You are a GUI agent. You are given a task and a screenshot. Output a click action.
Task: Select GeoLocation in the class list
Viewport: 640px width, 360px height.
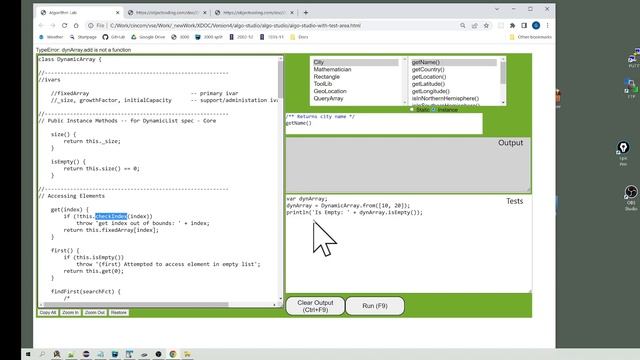(x=355, y=91)
